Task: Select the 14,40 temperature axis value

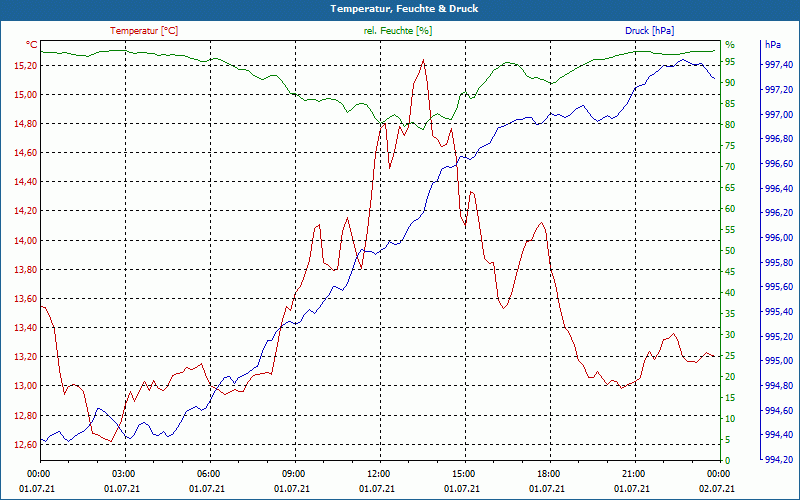Action: [26, 182]
